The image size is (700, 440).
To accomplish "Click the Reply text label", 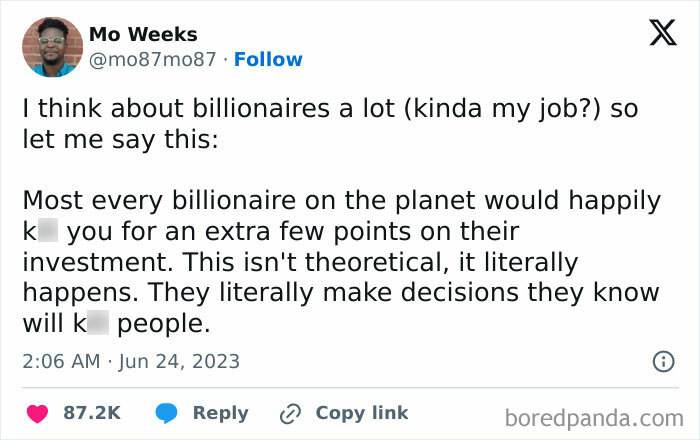I will pyautogui.click(x=220, y=413).
